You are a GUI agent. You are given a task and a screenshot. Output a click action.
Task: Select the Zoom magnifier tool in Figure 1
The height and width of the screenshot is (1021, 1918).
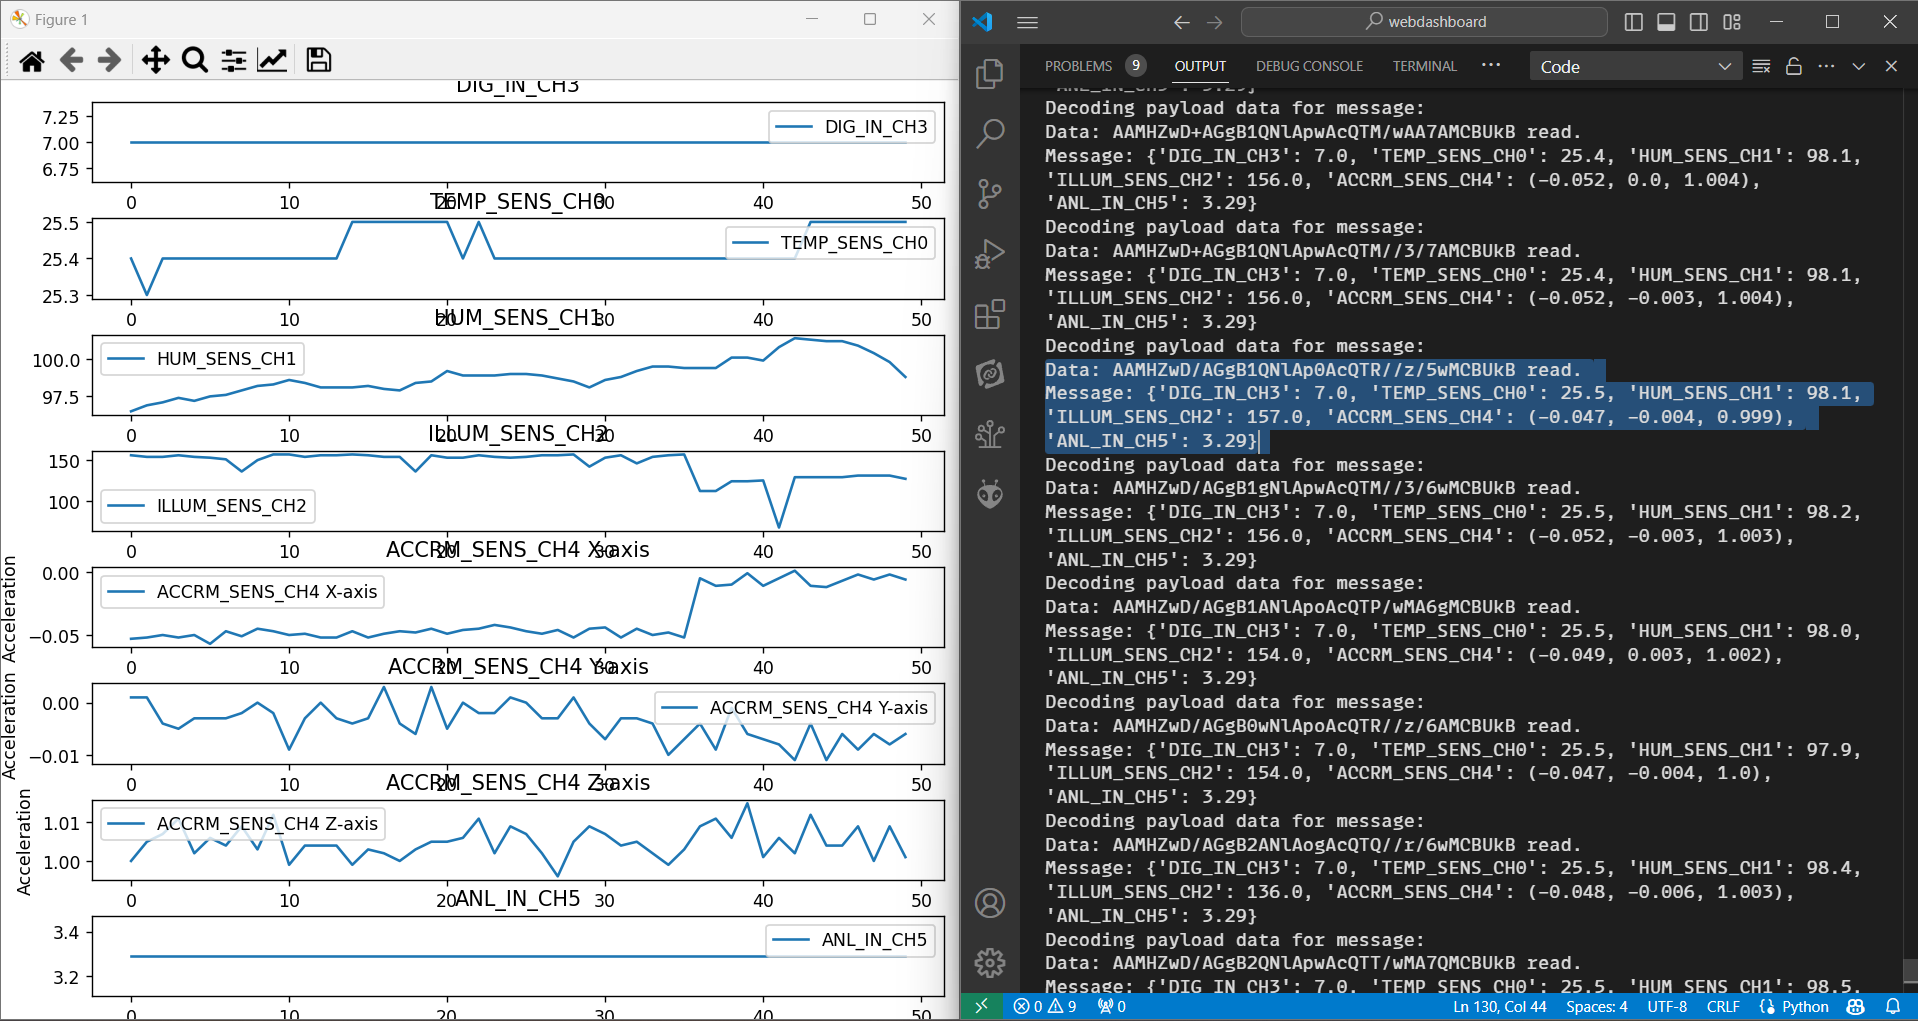[x=195, y=61]
